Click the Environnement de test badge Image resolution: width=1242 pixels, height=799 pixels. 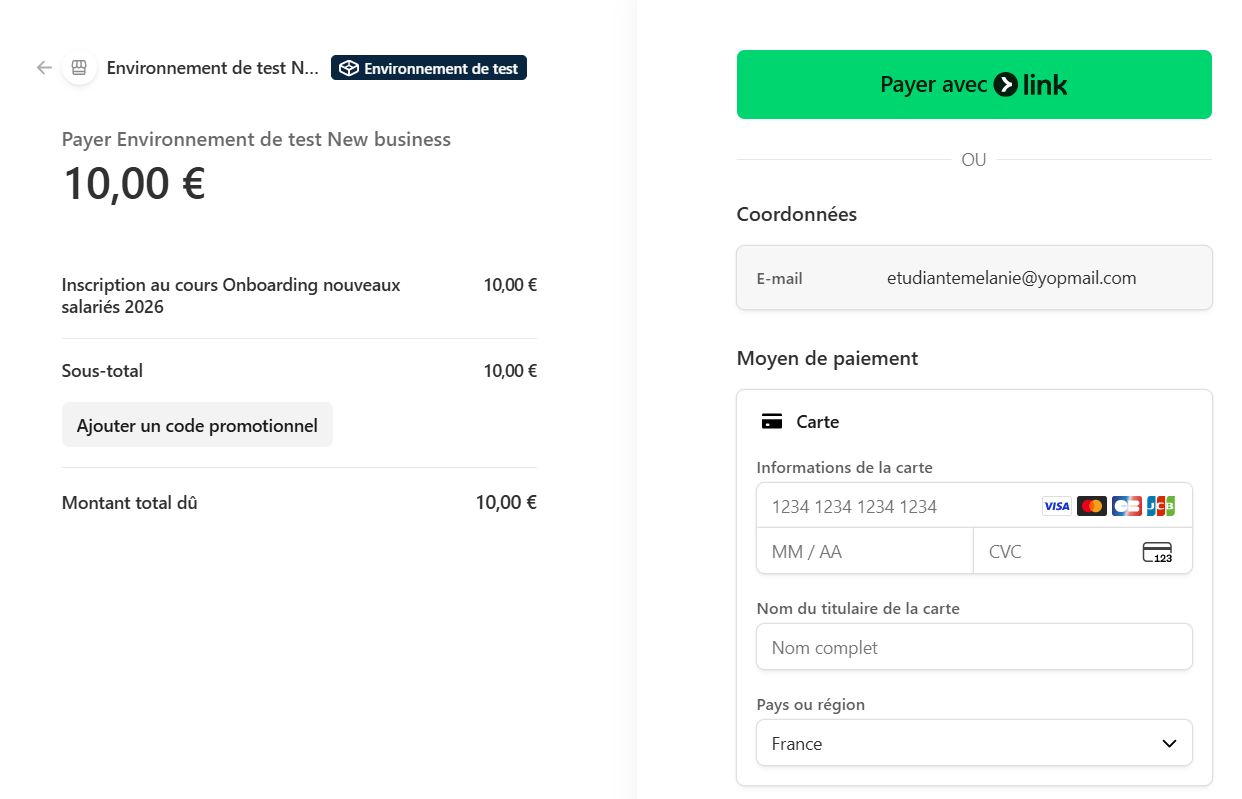429,68
